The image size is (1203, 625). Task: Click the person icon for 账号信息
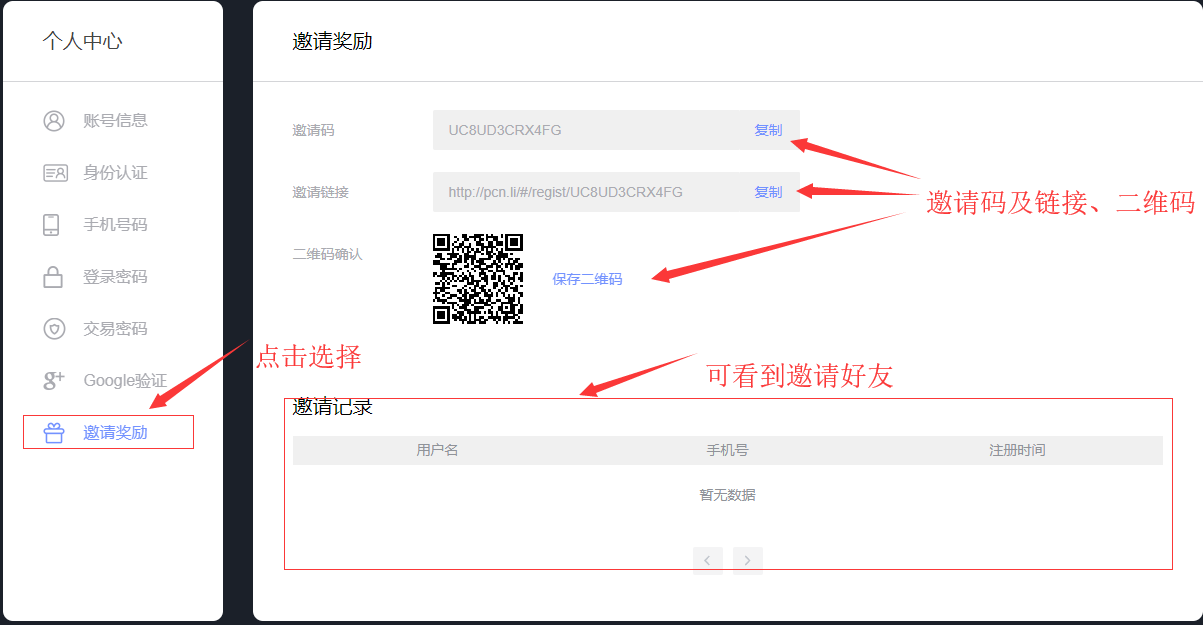click(54, 121)
